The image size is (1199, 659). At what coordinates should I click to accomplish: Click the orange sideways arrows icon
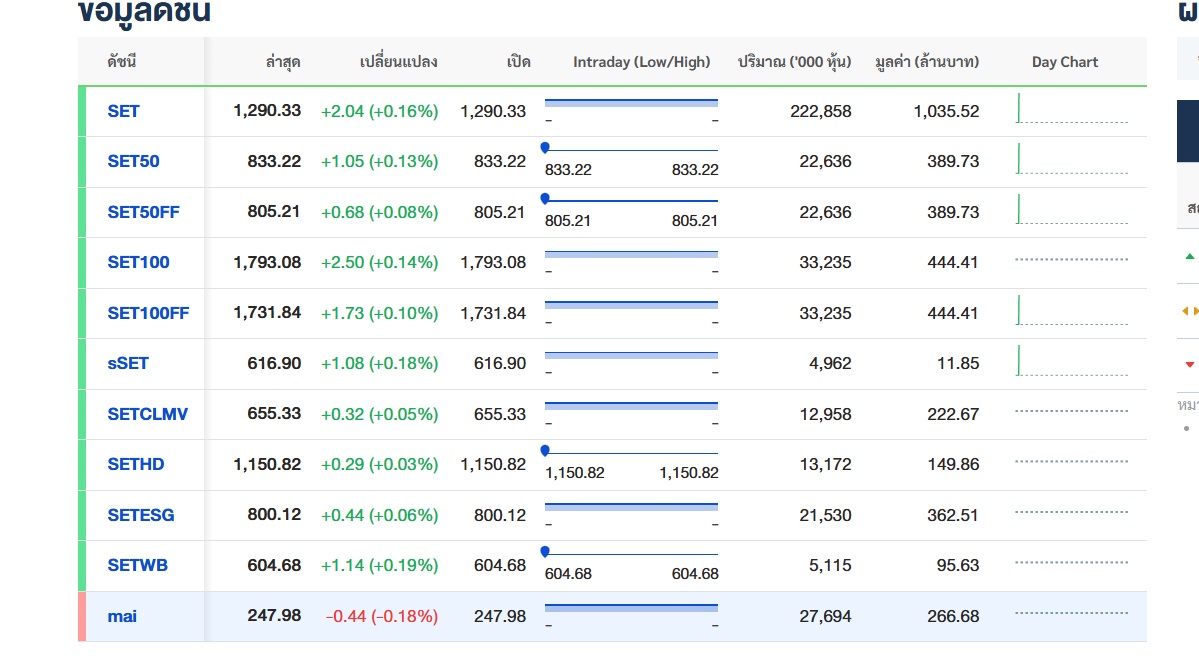[1189, 311]
